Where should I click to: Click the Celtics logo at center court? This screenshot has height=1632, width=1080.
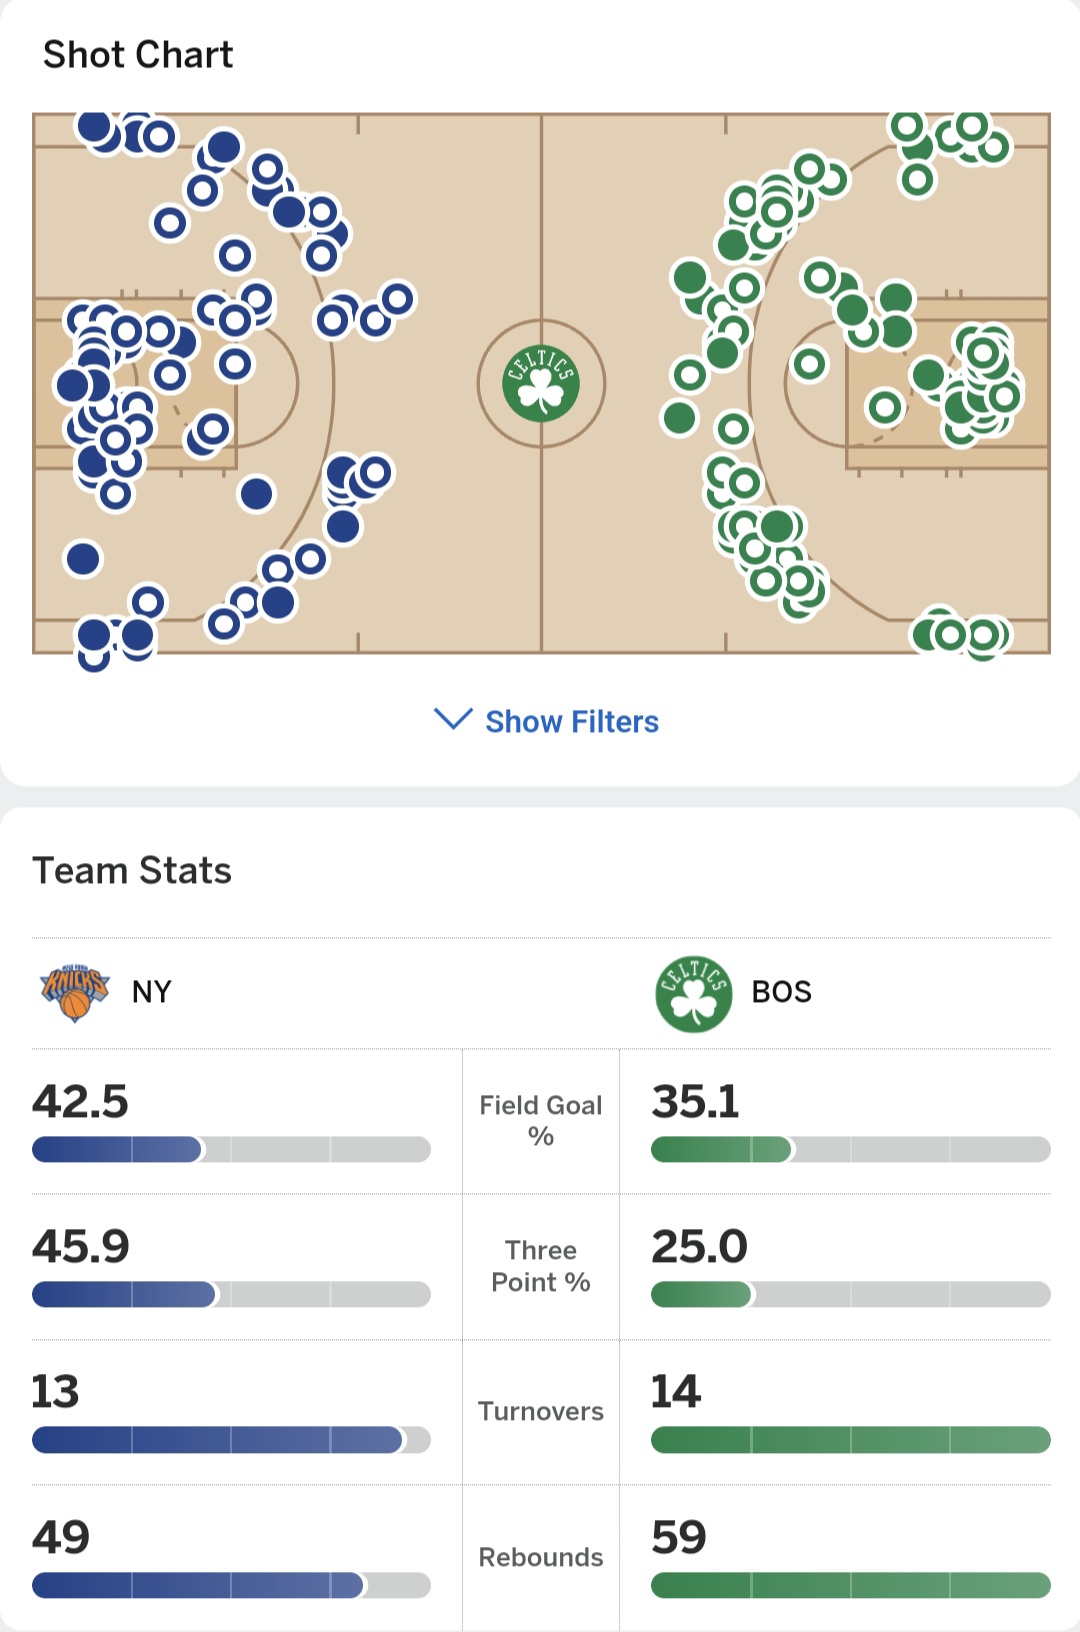point(541,383)
